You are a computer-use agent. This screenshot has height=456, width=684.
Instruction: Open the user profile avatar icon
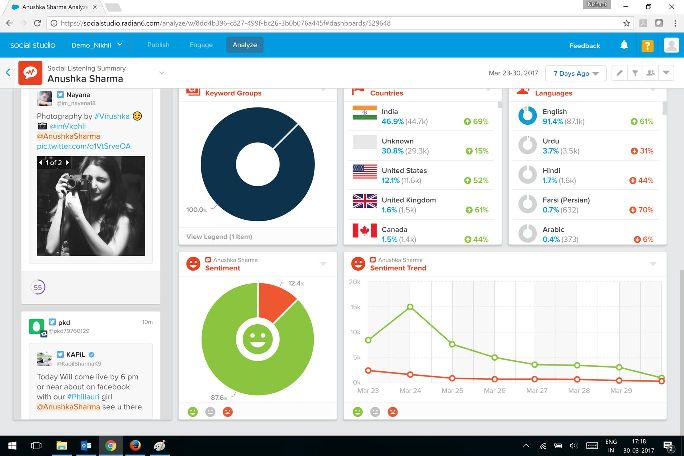click(x=671, y=45)
